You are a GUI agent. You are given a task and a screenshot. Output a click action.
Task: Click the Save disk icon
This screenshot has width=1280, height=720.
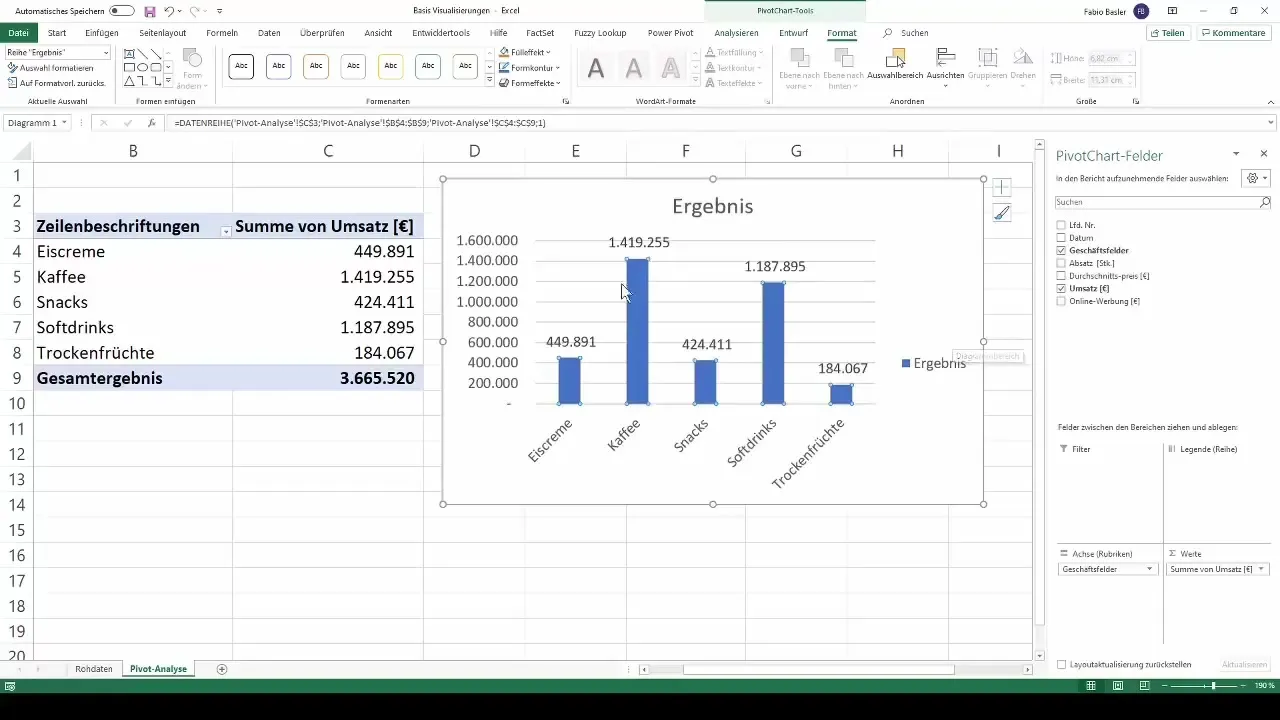[x=150, y=11]
